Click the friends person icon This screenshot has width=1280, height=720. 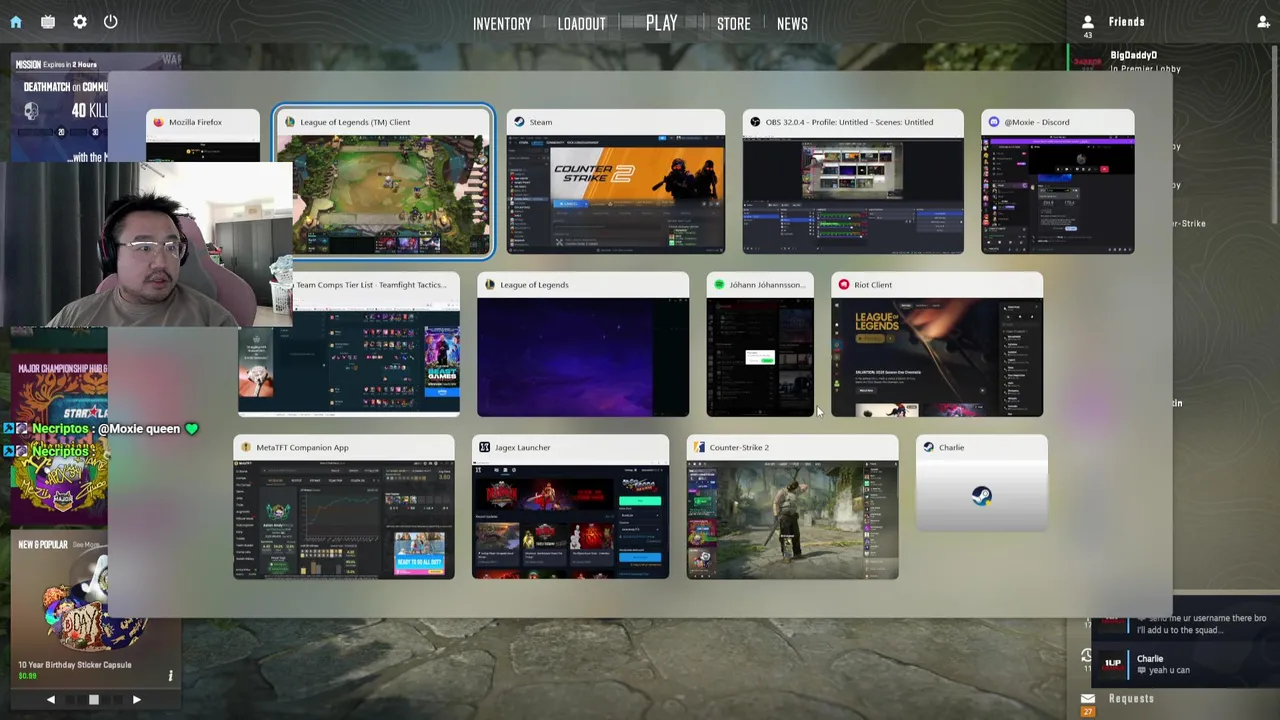coord(1088,22)
